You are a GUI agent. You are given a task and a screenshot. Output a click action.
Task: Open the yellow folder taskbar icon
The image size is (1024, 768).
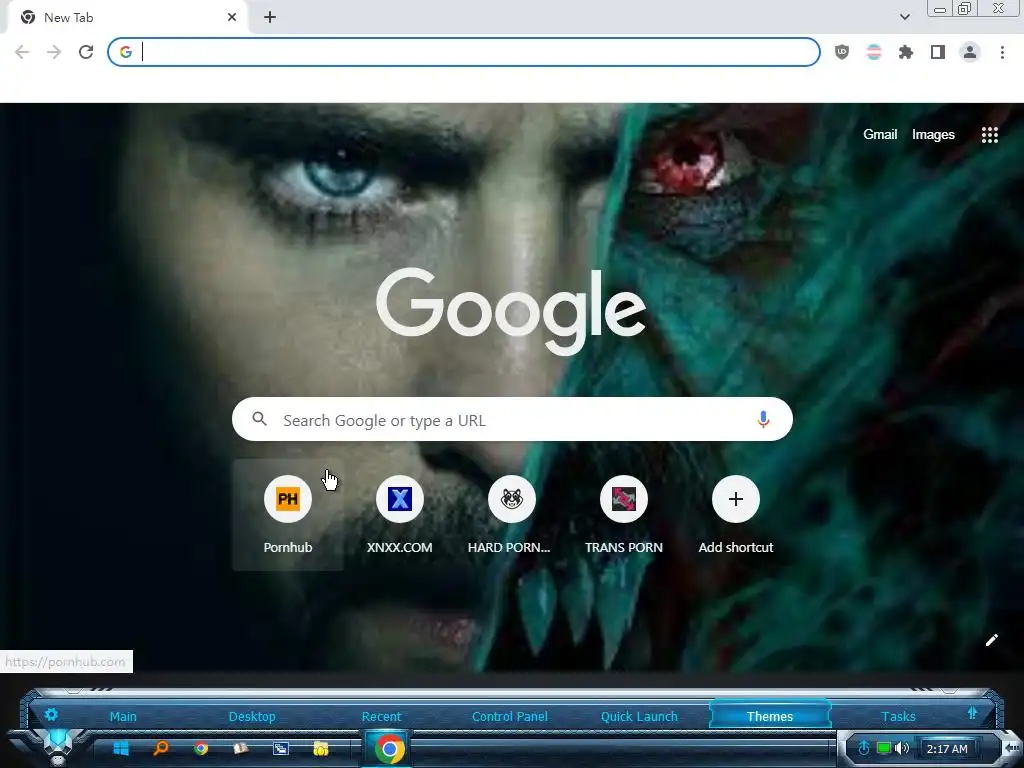click(x=321, y=748)
